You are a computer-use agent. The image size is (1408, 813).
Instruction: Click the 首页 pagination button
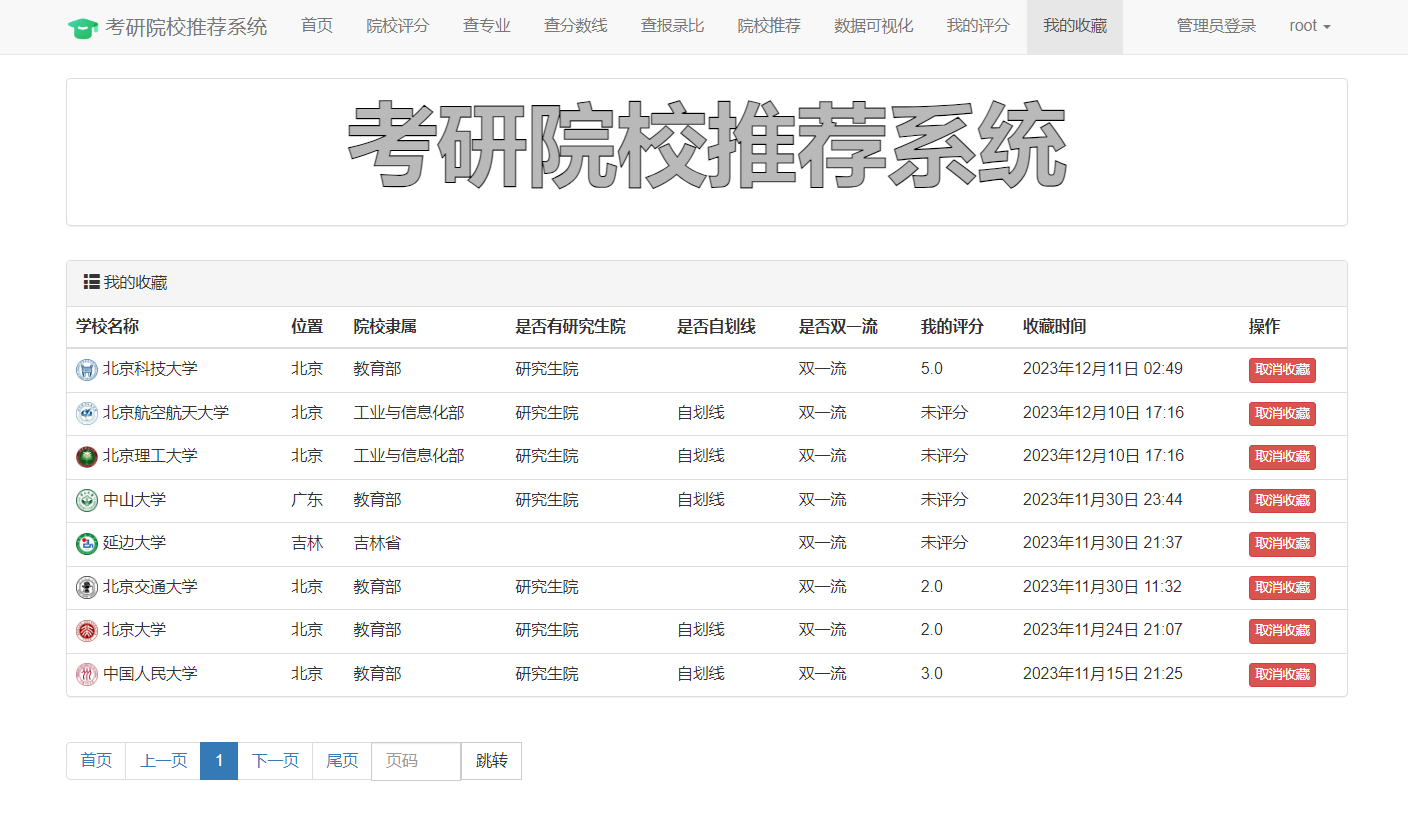click(96, 761)
